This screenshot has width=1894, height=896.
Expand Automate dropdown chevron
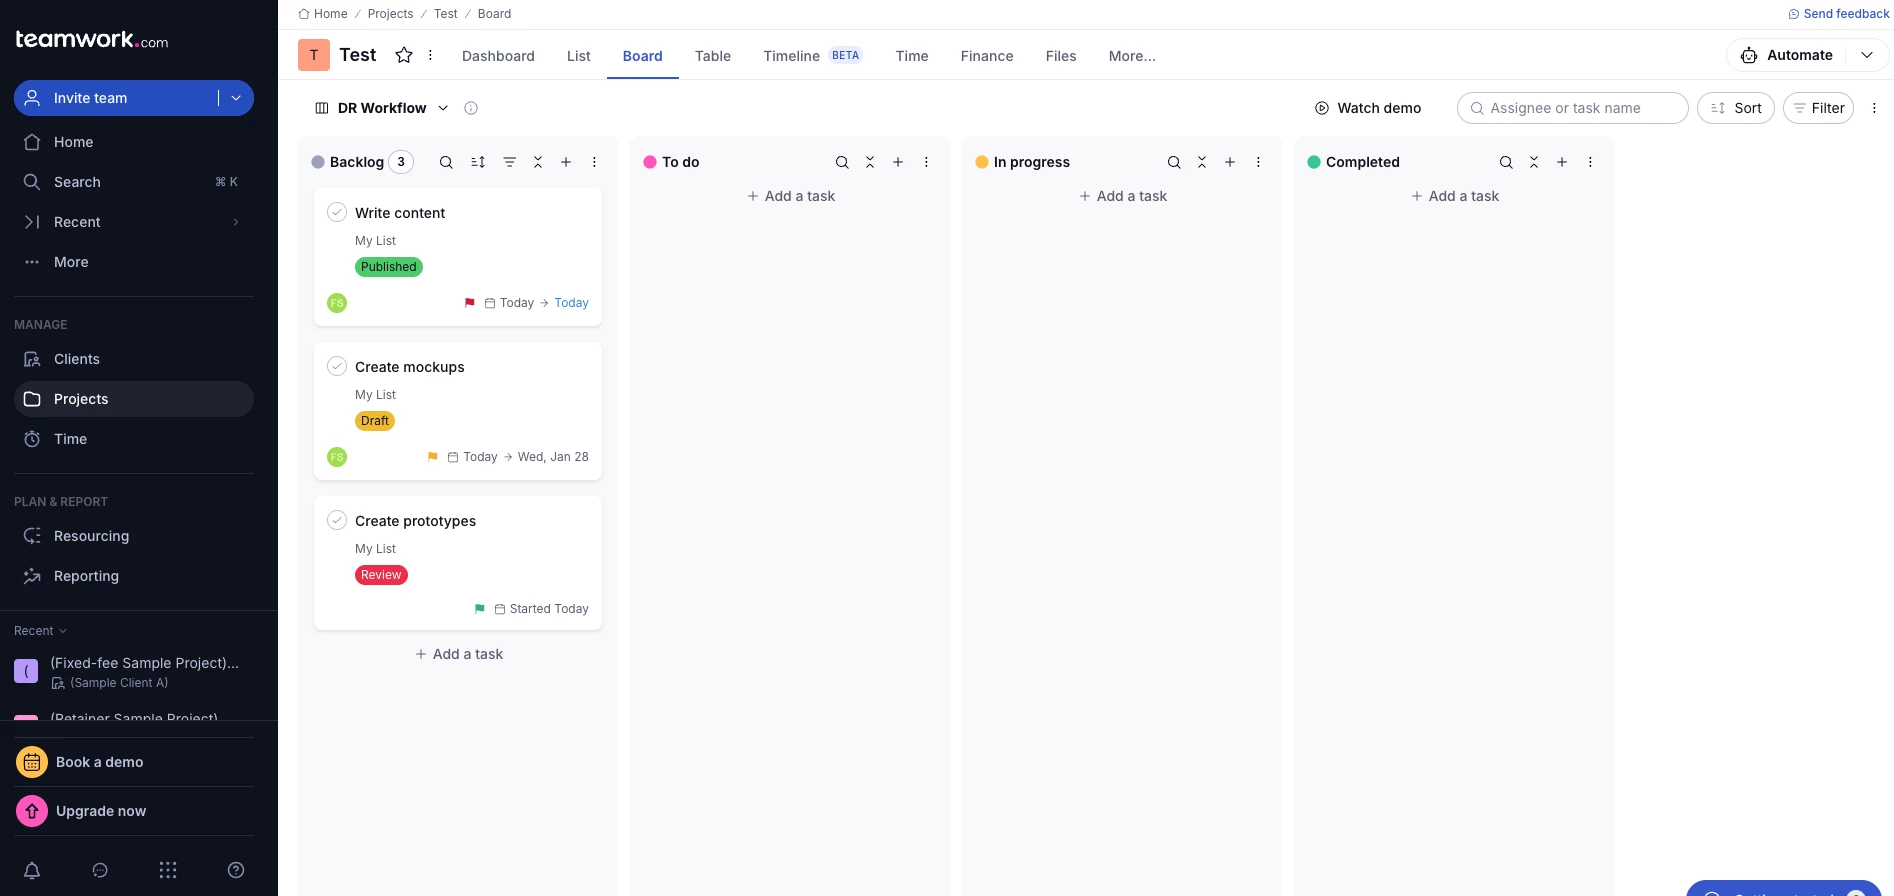point(1867,55)
